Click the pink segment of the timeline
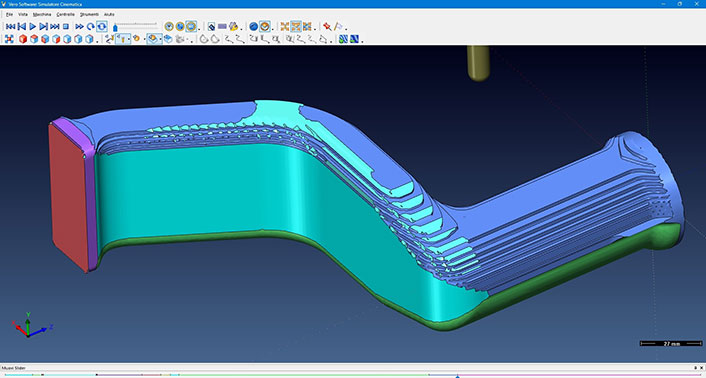The width and height of the screenshot is (706, 378). 579,375
